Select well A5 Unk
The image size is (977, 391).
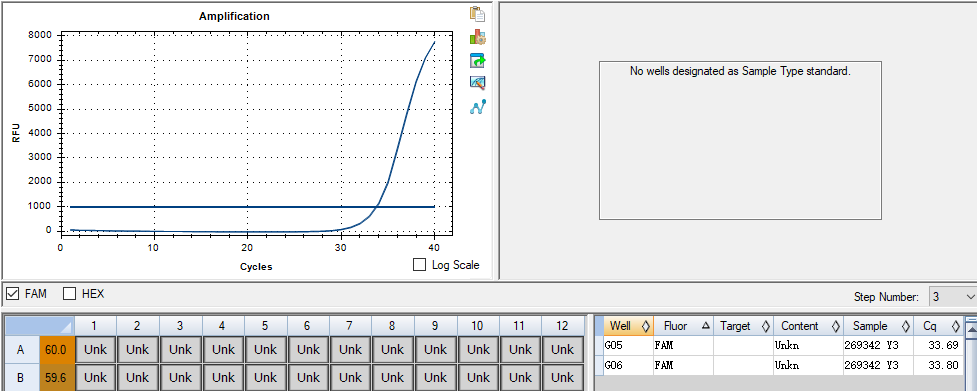coord(265,350)
